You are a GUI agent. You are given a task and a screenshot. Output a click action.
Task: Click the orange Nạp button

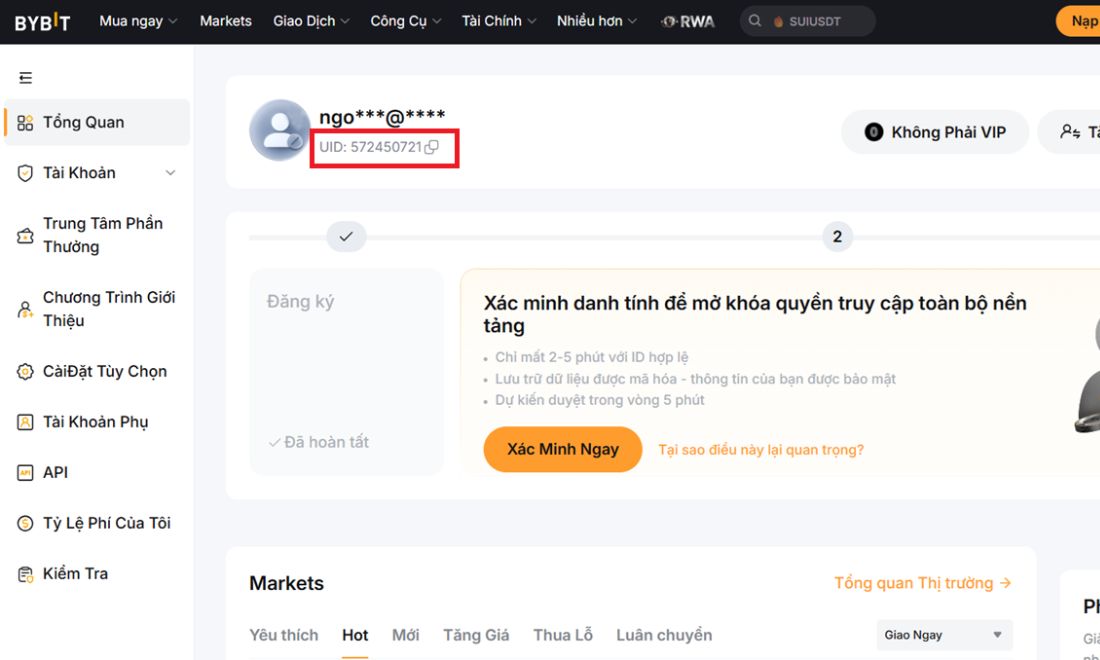point(1079,21)
